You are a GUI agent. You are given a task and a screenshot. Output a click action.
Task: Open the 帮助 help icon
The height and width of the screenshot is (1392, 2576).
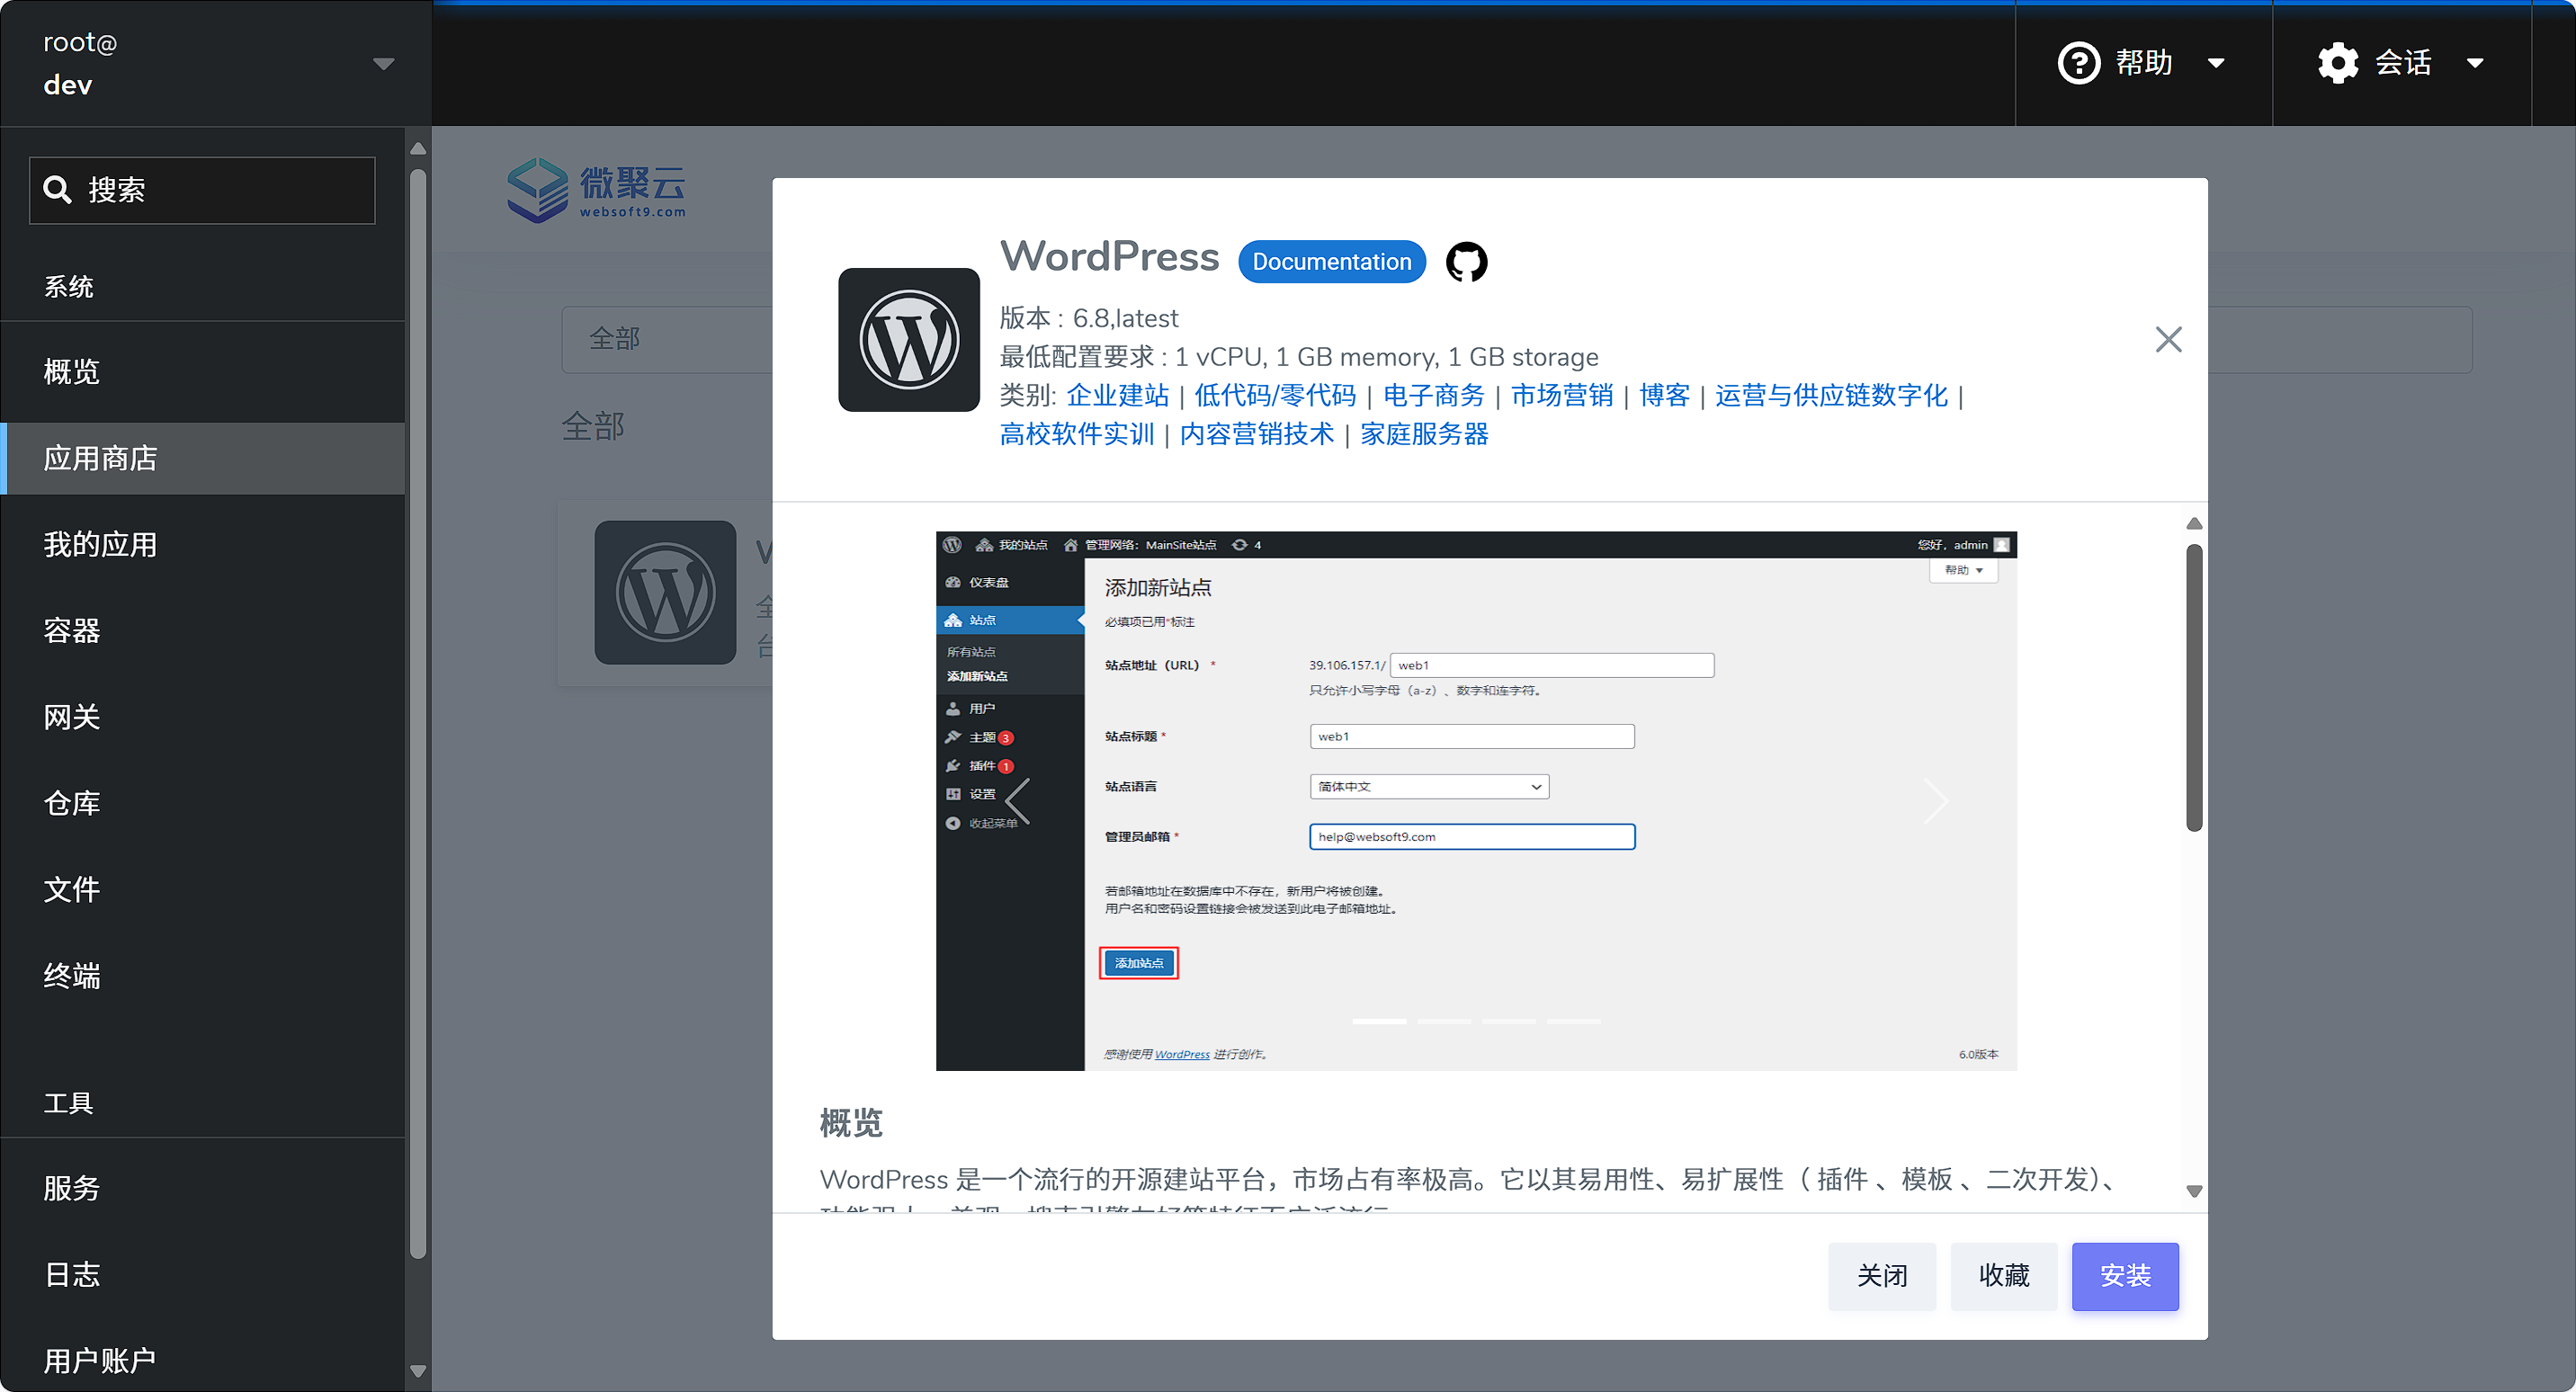(x=2079, y=62)
